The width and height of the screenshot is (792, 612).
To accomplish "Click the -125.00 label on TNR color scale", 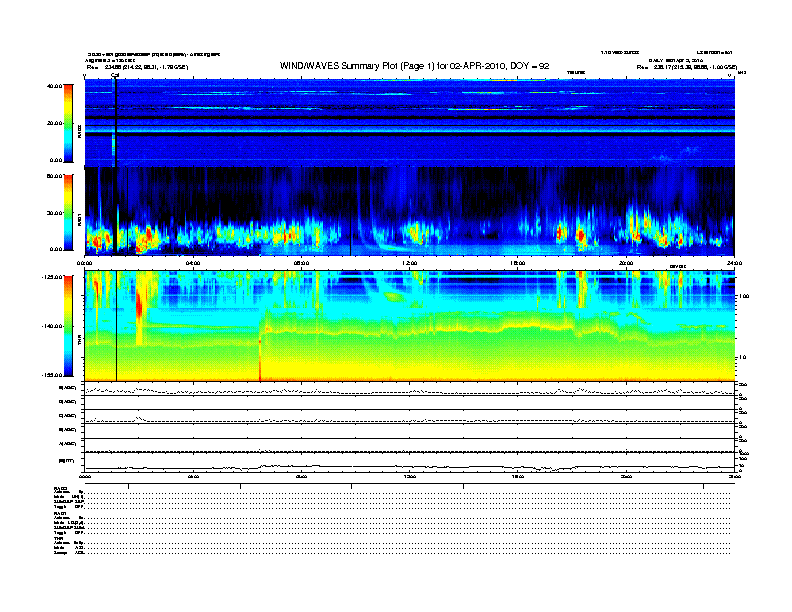I will click(52, 277).
